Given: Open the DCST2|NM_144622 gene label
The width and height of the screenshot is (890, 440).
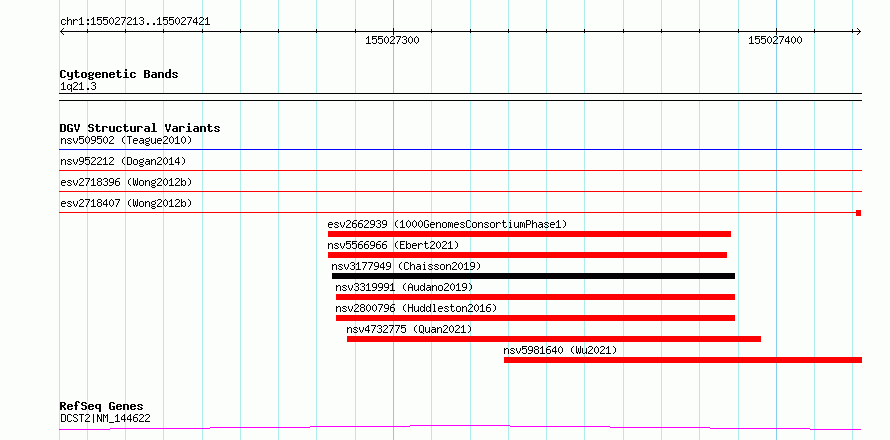Looking at the screenshot, I should pyautogui.click(x=105, y=419).
